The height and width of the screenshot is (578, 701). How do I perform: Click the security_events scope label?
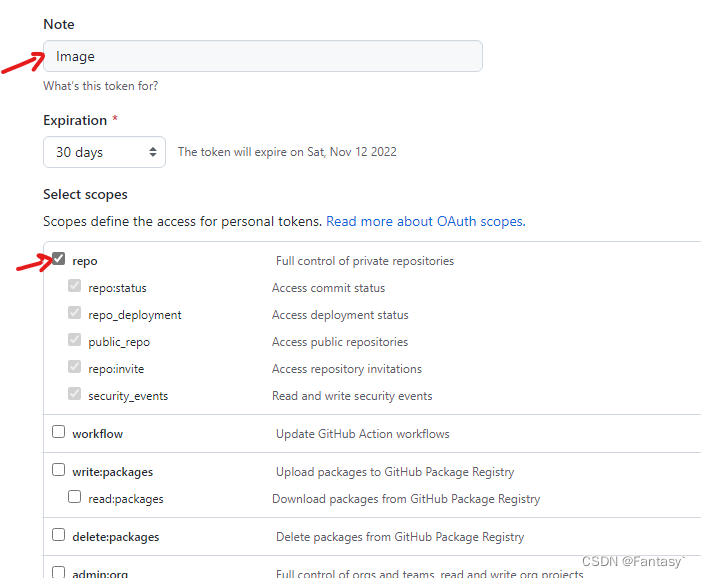(x=128, y=397)
